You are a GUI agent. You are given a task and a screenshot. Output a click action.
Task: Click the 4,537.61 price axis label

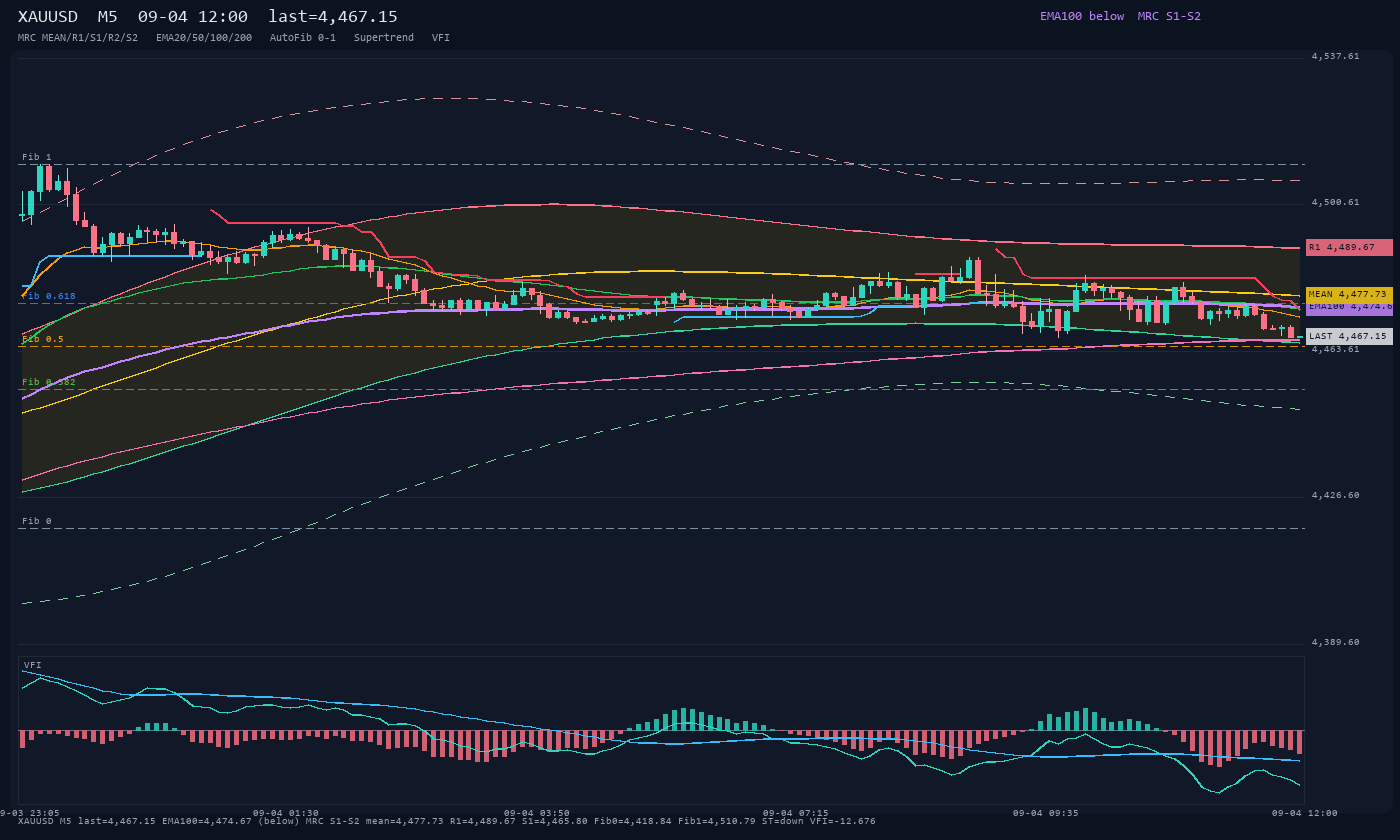1335,57
